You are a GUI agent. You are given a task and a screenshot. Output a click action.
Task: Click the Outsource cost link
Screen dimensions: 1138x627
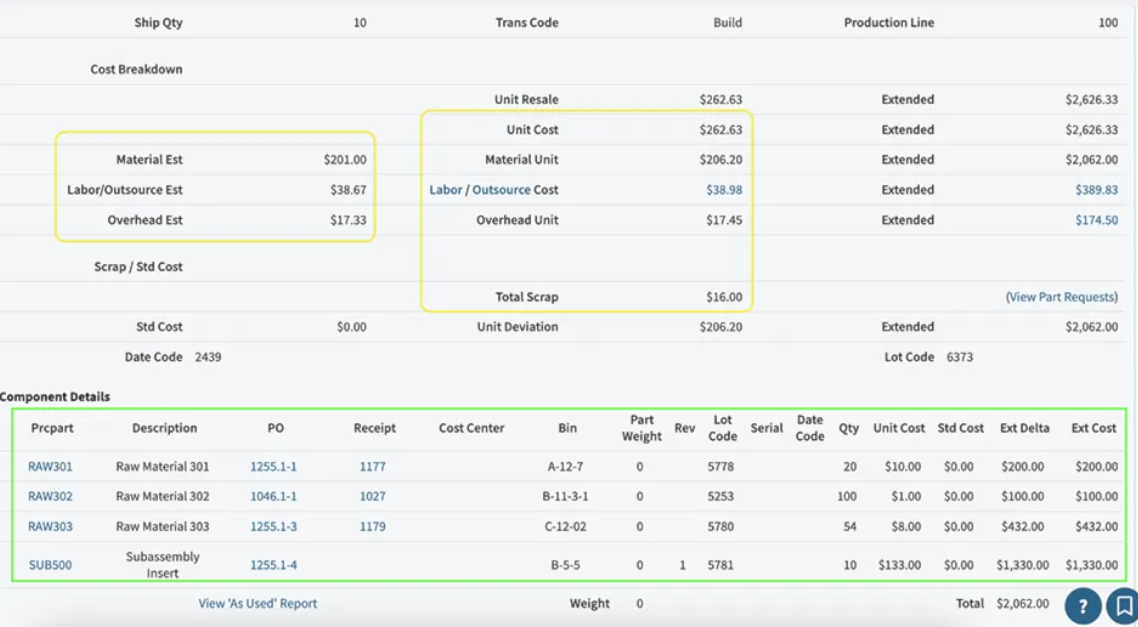(501, 190)
